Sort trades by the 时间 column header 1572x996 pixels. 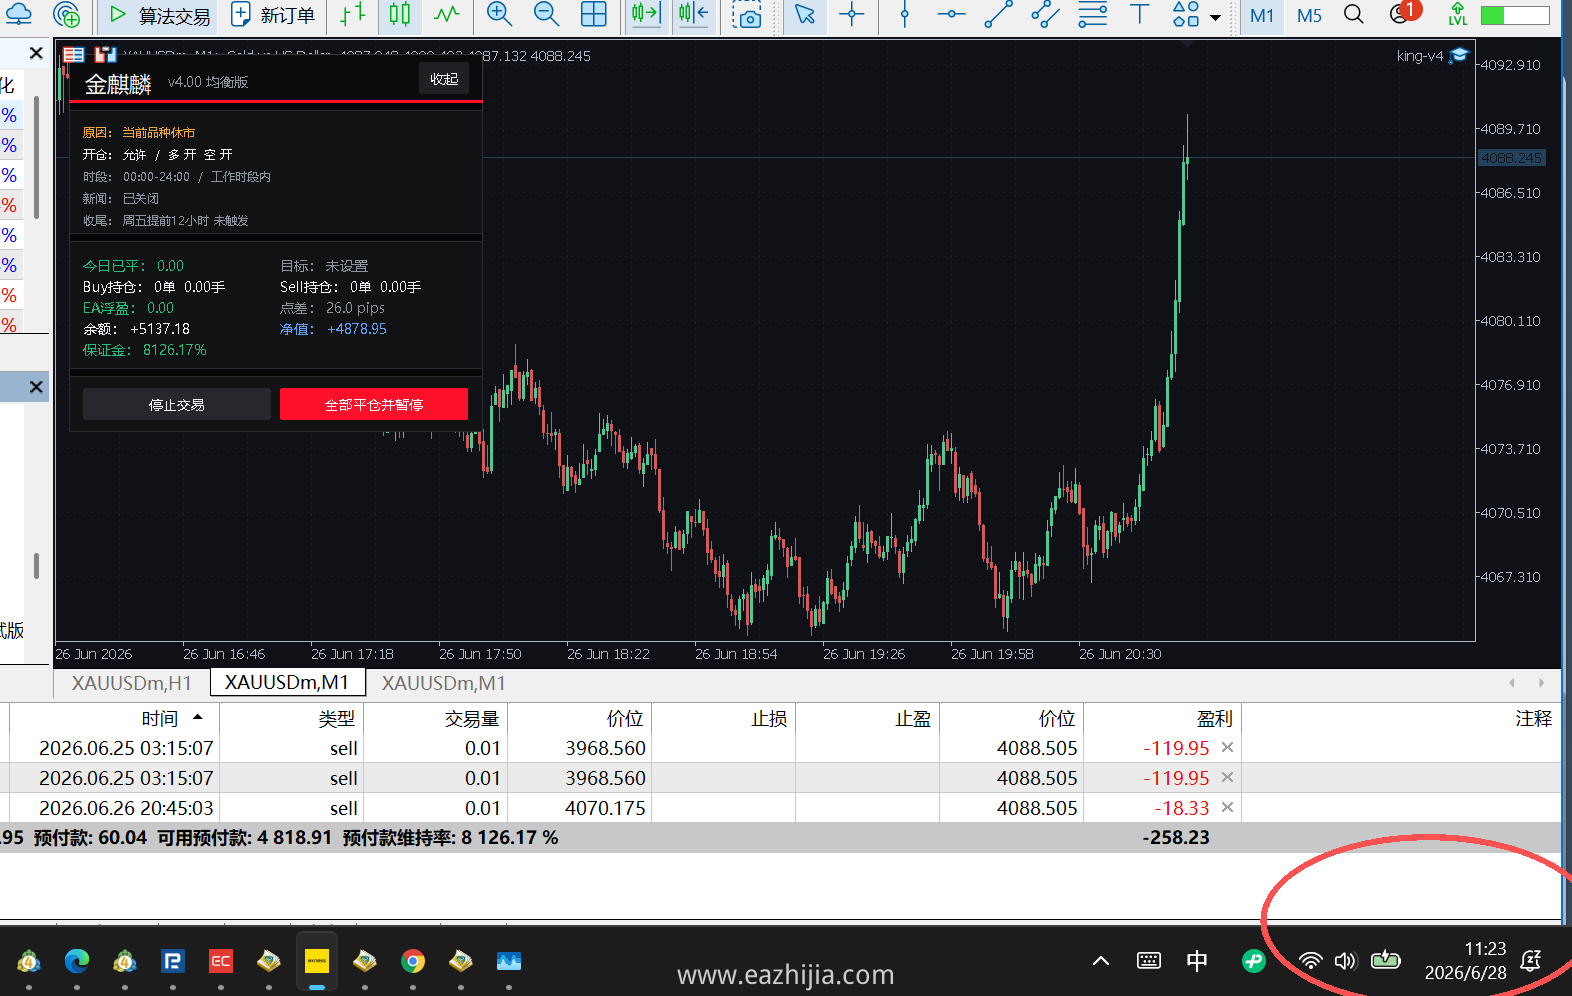pos(159,718)
